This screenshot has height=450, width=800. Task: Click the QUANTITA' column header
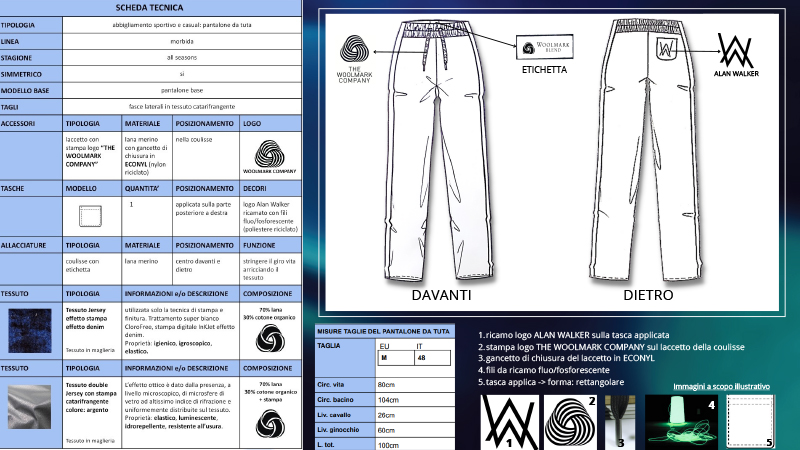click(142, 188)
